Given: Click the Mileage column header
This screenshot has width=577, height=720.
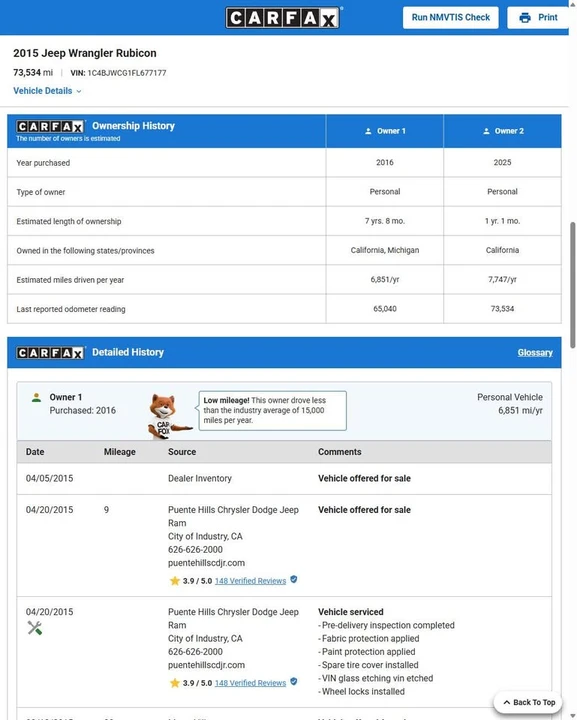Looking at the screenshot, I should click(x=119, y=452).
